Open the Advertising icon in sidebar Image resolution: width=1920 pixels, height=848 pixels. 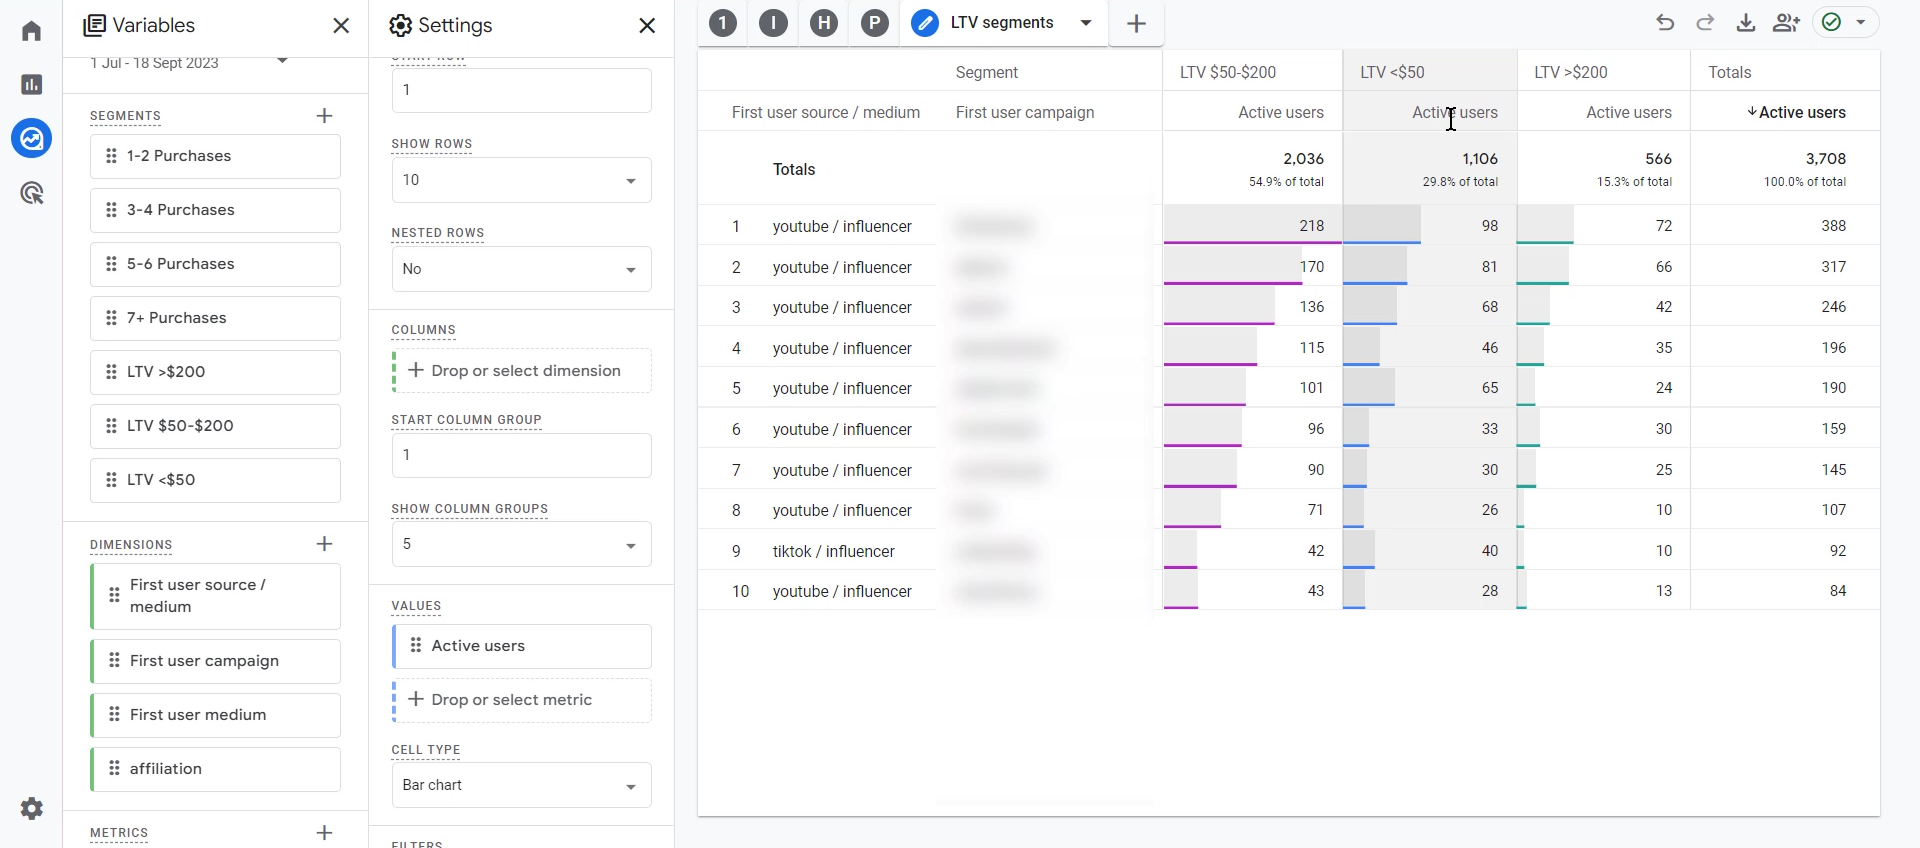coord(32,193)
